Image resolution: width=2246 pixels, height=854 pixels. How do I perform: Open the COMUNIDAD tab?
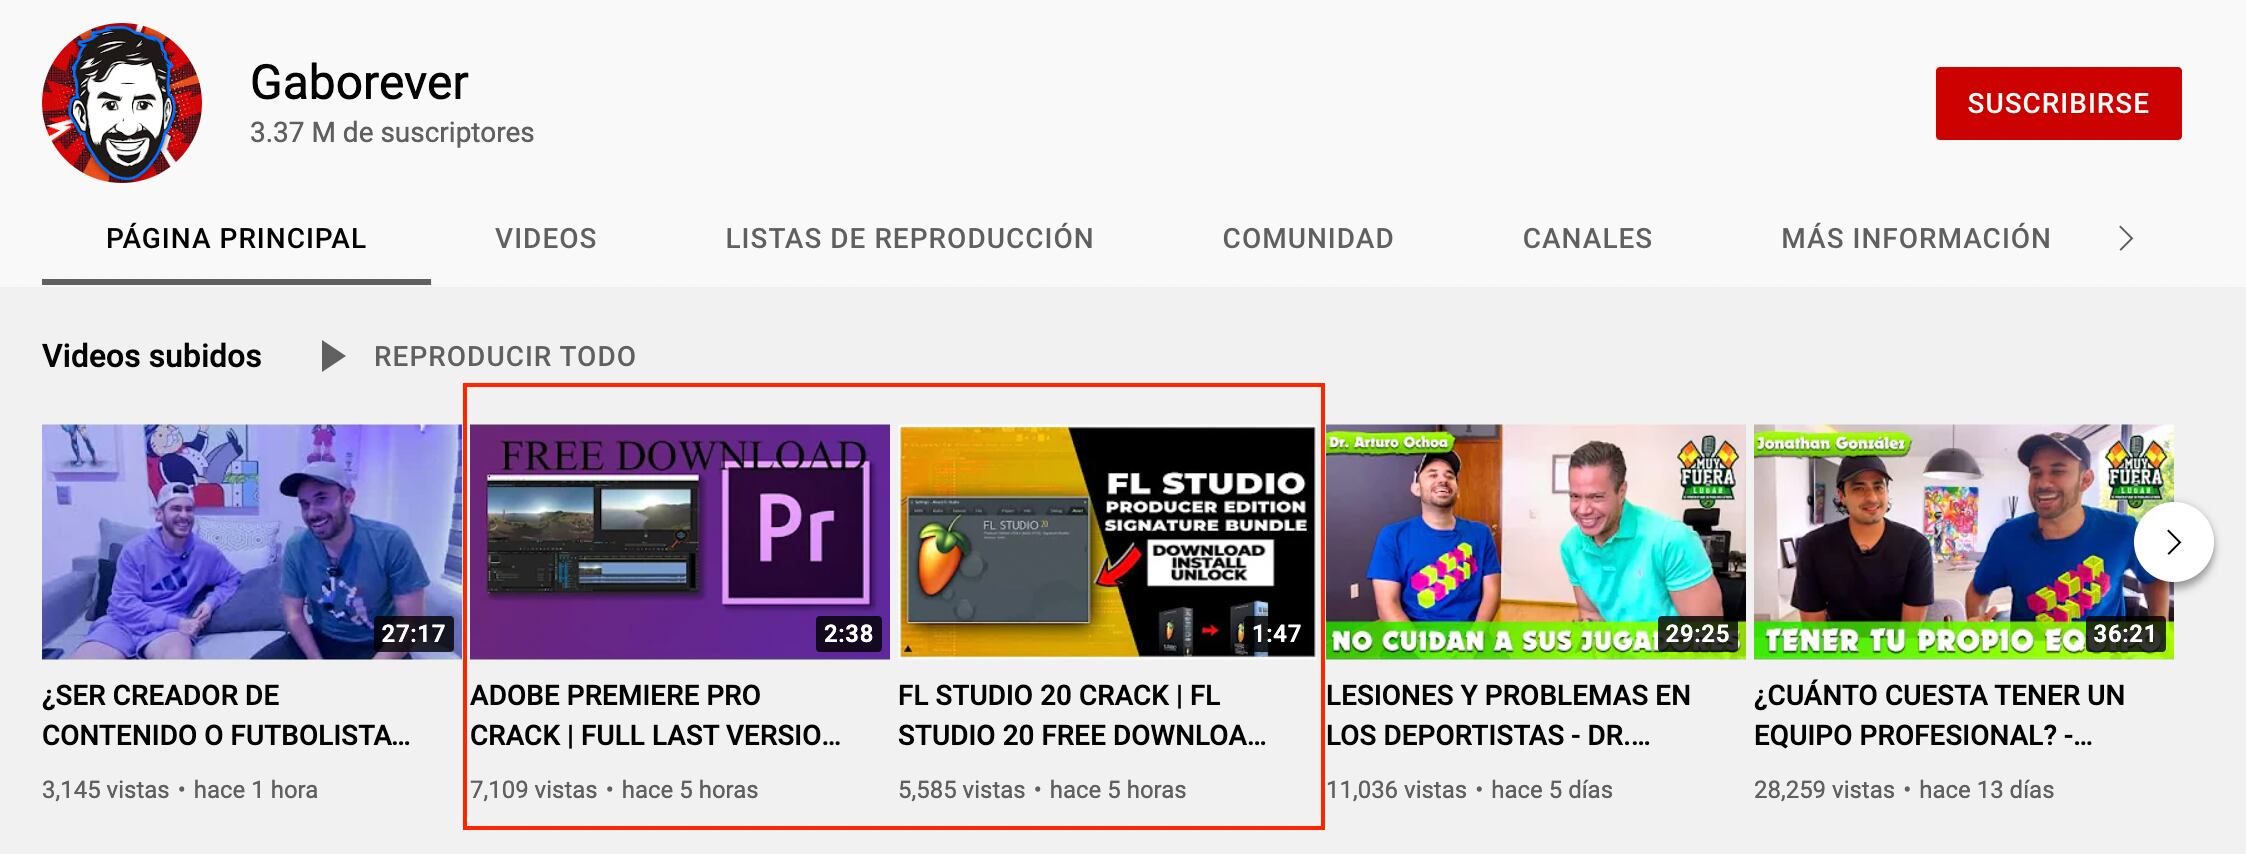pos(1307,239)
